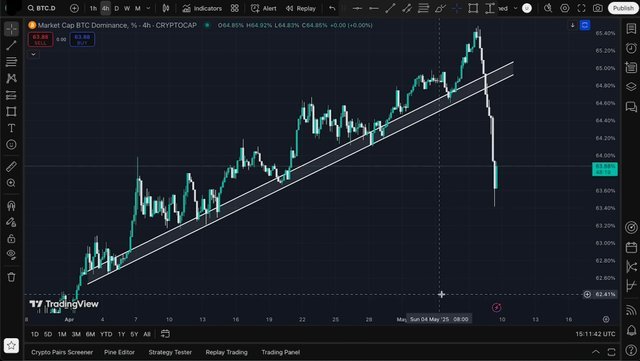Select the text annotation tool in left sidebar

pyautogui.click(x=11, y=128)
